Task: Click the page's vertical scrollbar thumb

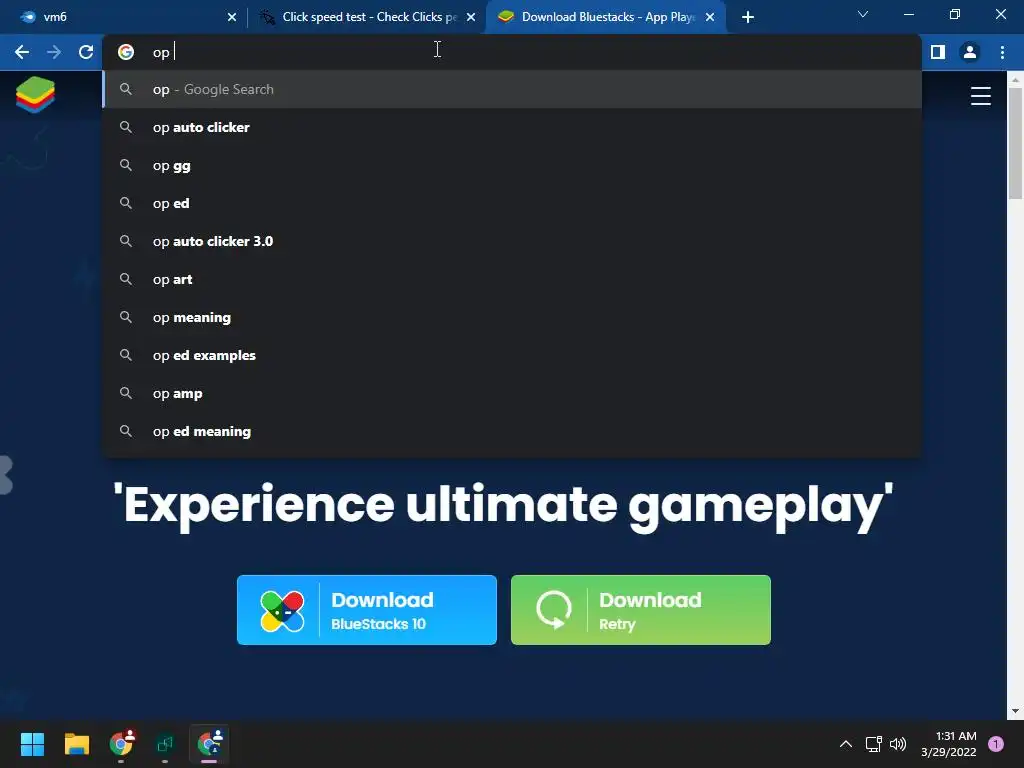Action: click(x=1015, y=142)
